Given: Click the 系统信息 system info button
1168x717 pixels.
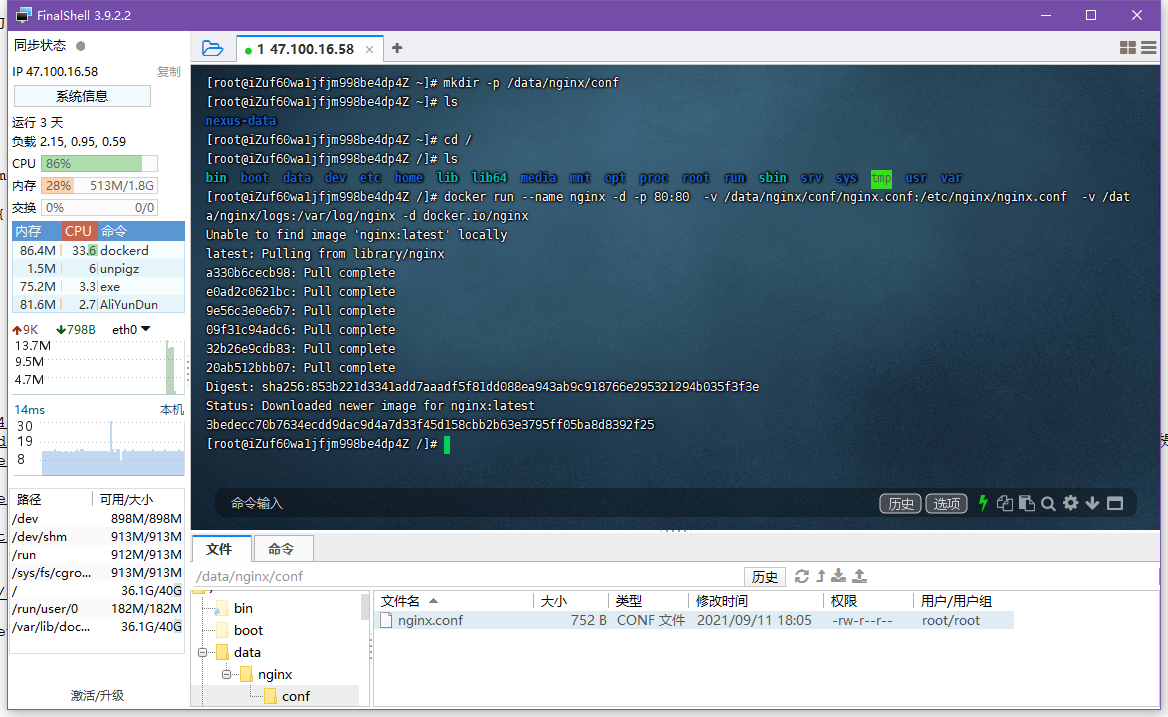Looking at the screenshot, I should [82, 96].
